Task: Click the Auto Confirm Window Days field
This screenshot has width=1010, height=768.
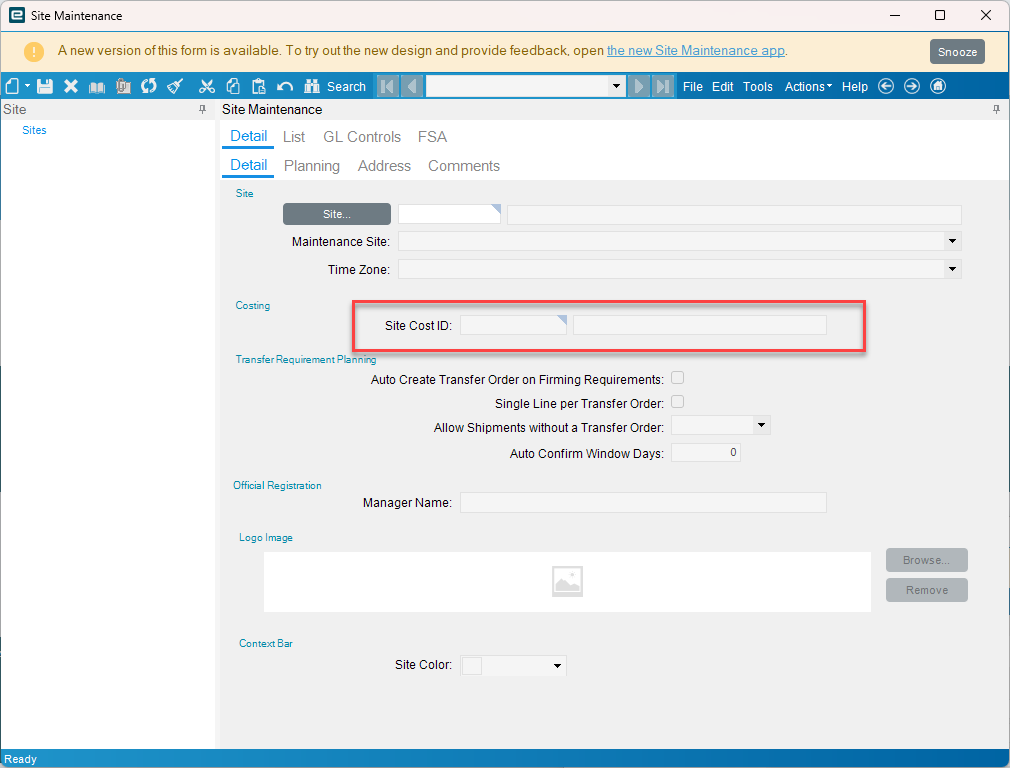Action: click(705, 452)
